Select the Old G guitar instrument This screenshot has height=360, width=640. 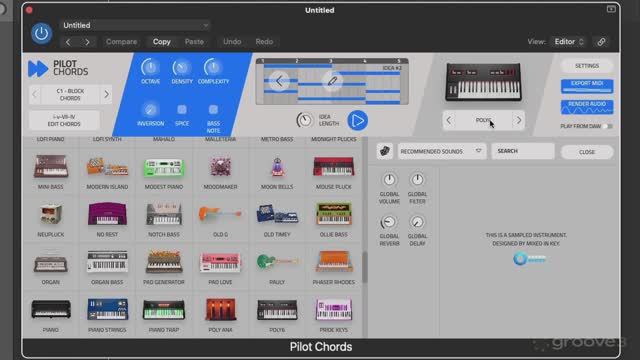click(220, 219)
